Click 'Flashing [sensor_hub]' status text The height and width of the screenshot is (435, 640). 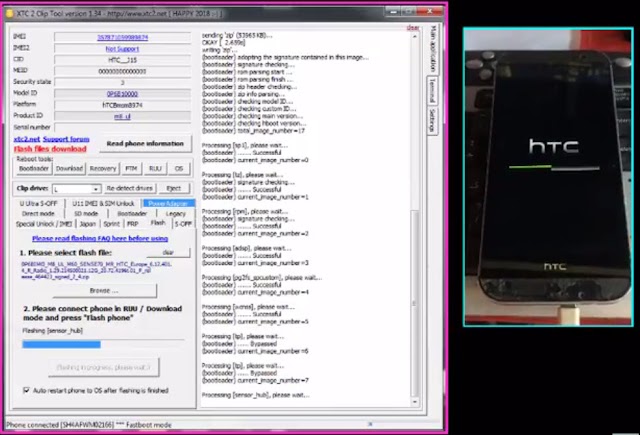coord(53,331)
